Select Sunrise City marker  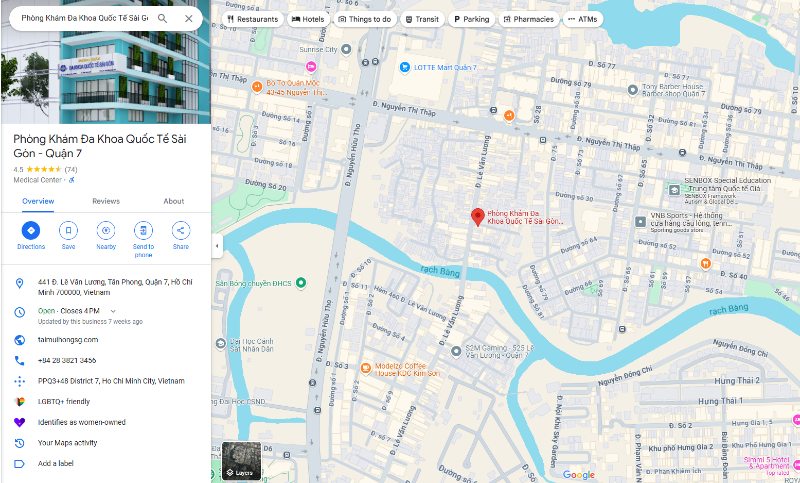pyautogui.click(x=346, y=49)
